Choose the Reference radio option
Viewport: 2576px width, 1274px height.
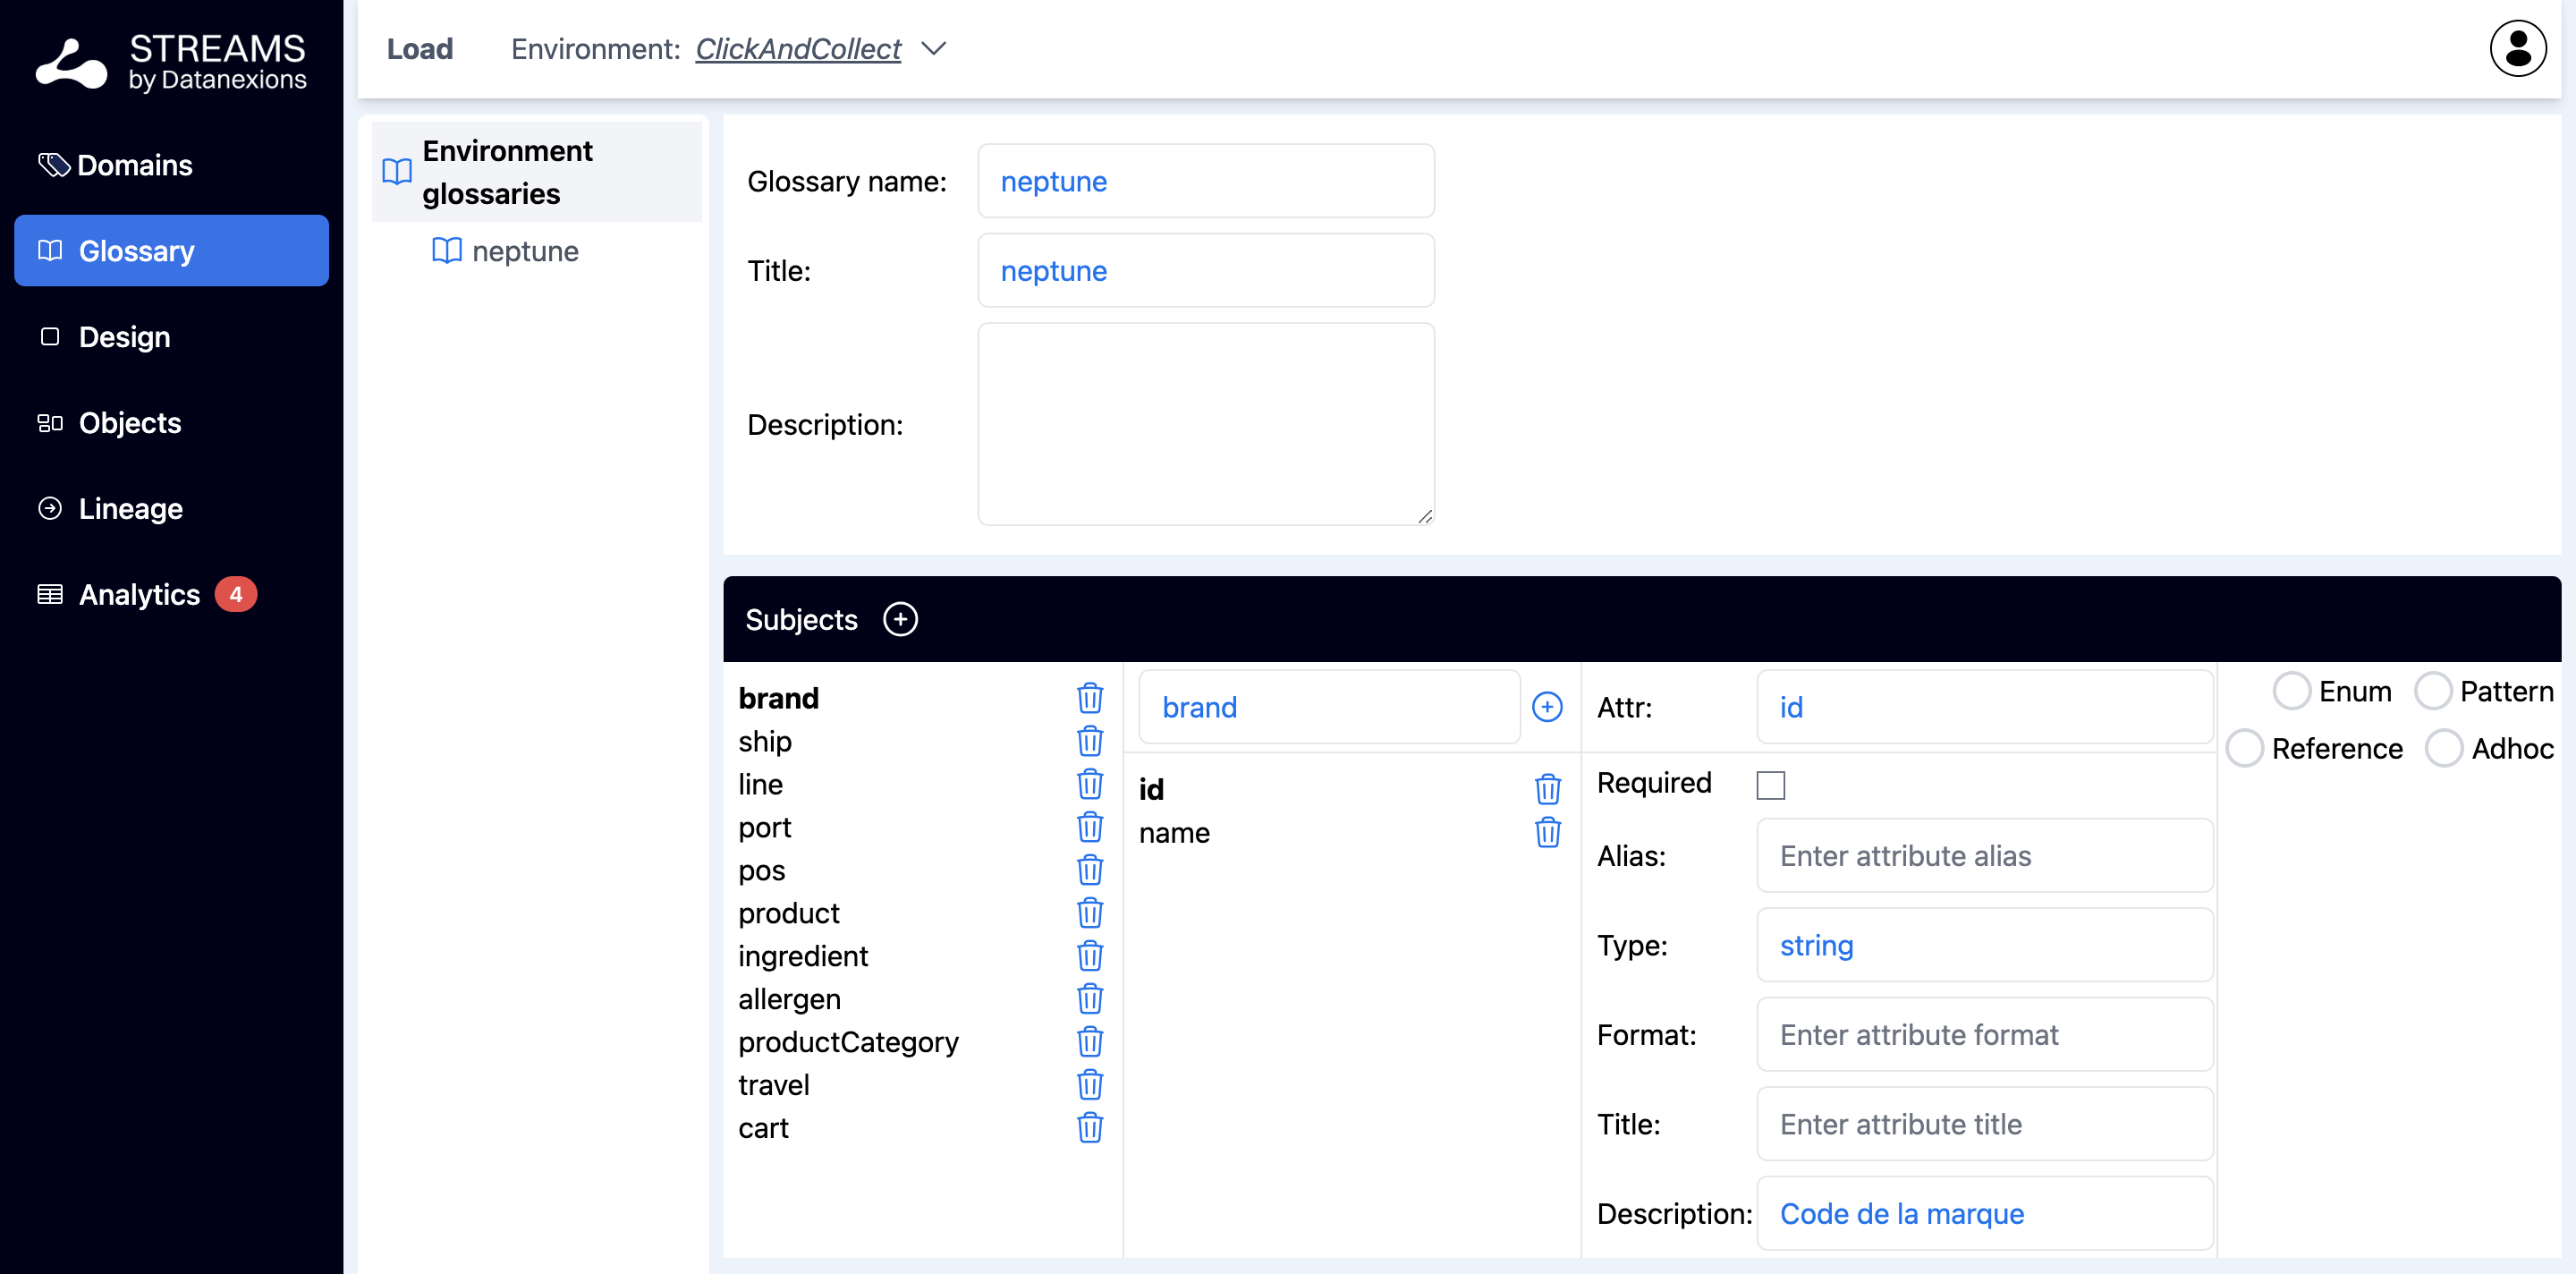[x=2244, y=748]
